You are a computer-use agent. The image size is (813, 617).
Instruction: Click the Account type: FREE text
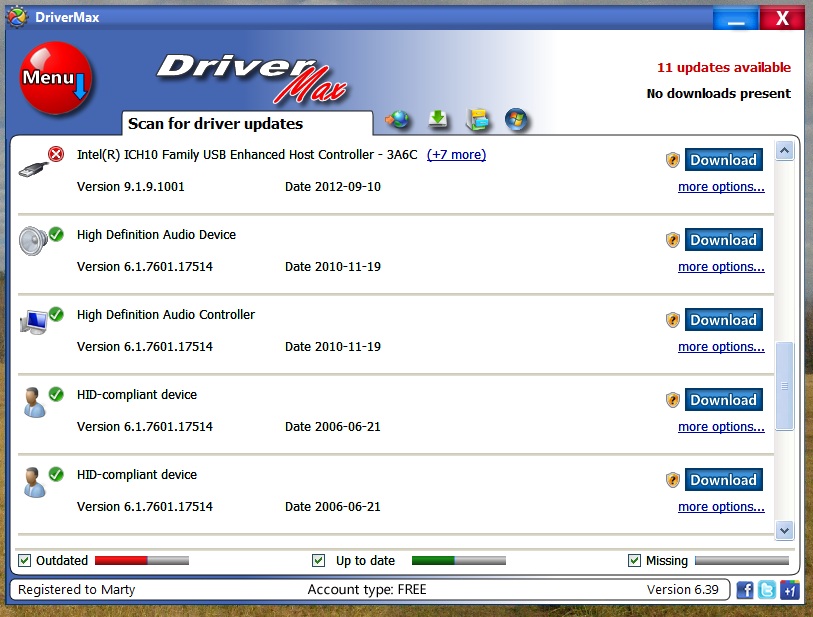point(367,590)
